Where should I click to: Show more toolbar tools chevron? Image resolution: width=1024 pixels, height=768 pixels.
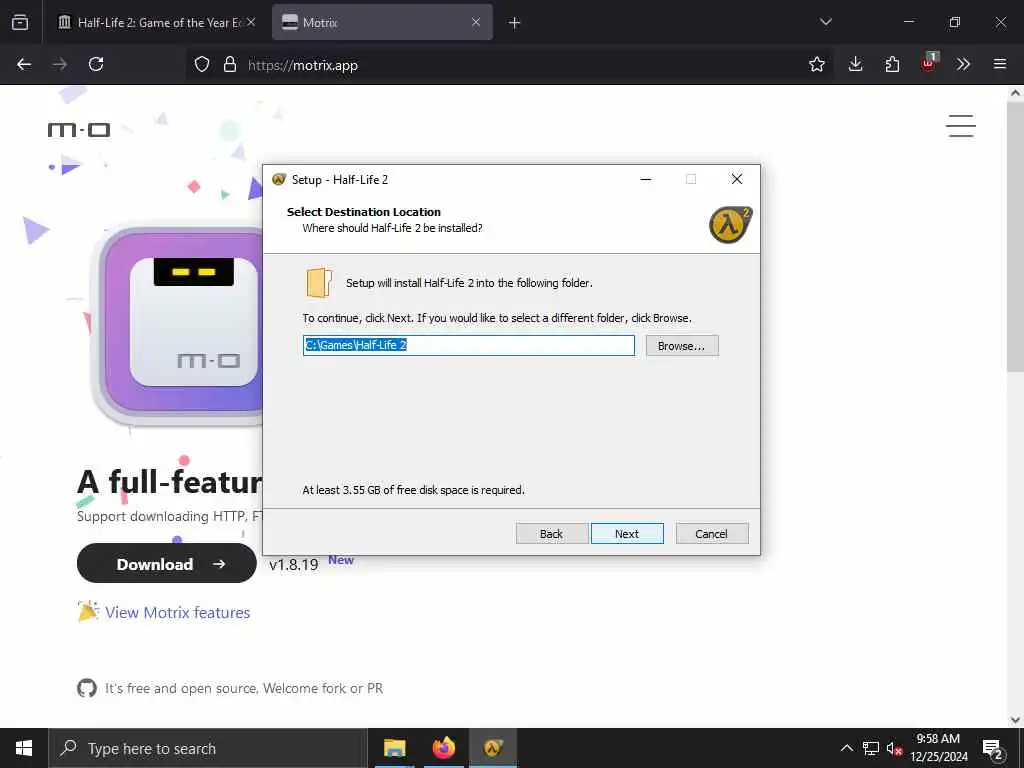(x=963, y=64)
